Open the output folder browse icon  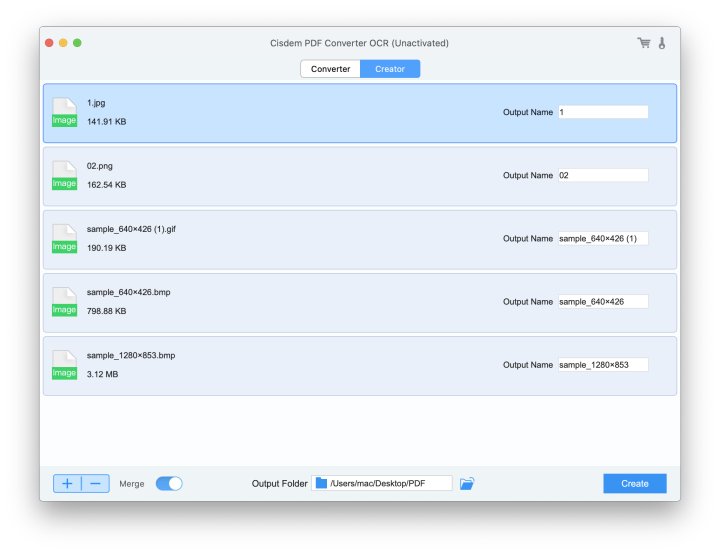[467, 484]
